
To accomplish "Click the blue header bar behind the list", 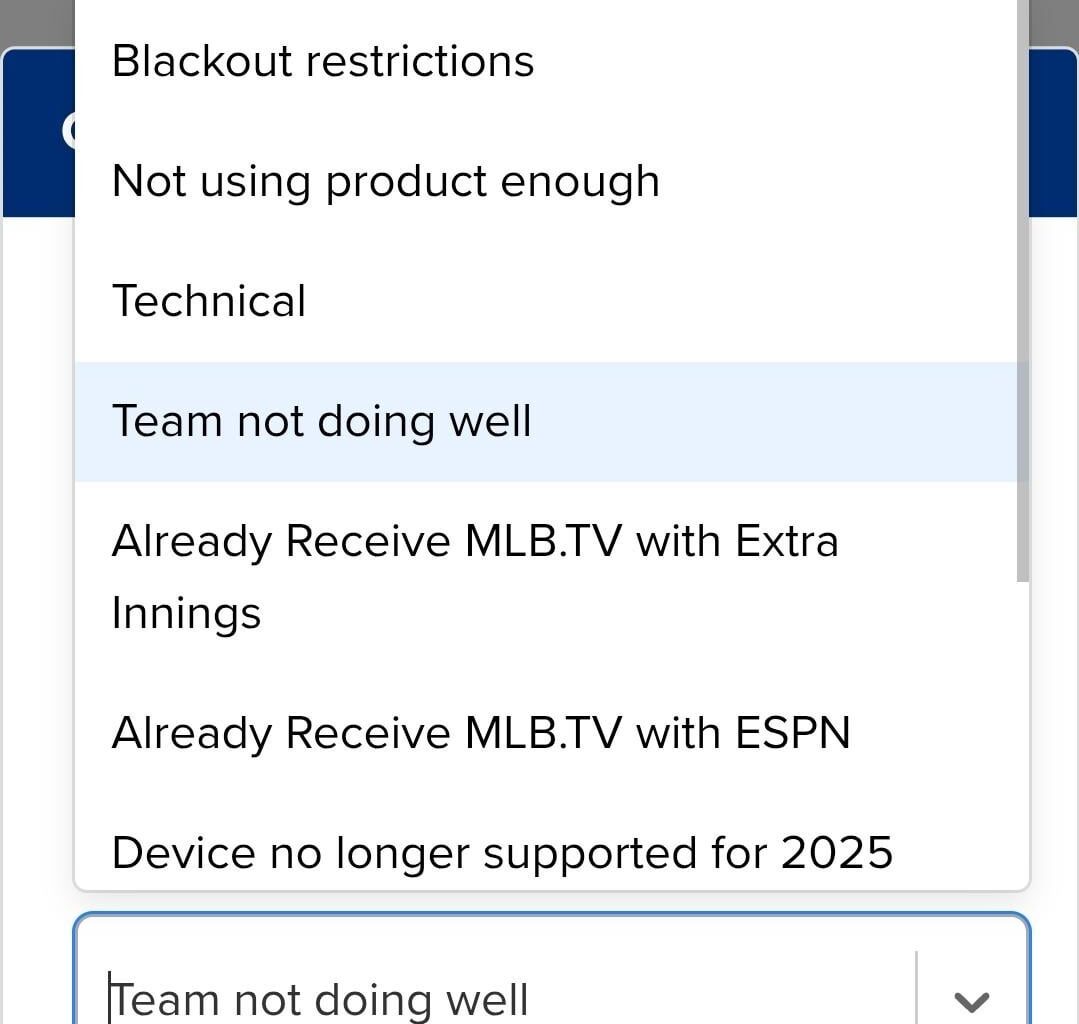I will point(1054,130).
